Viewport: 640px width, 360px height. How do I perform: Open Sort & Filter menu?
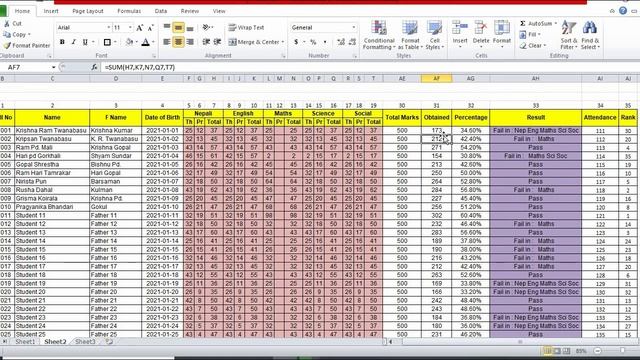tap(569, 35)
